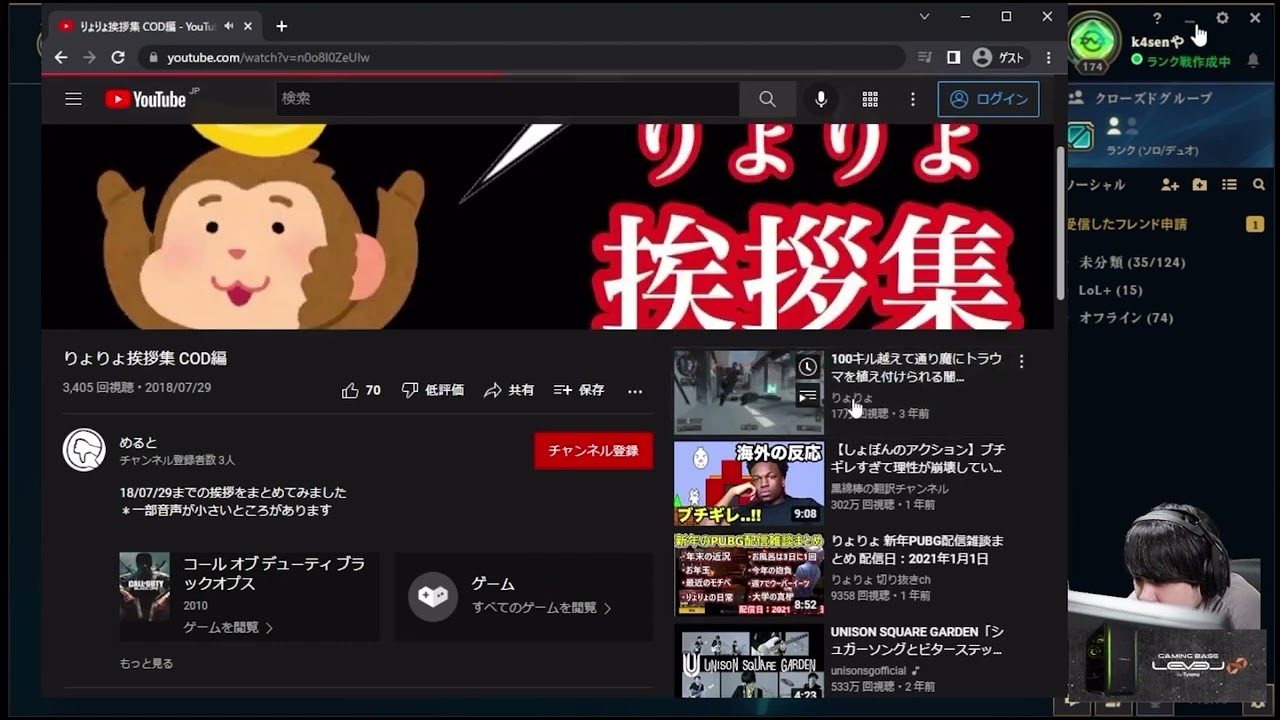This screenshot has height=720, width=1280.
Task: Add friend in LoL social panel
Action: pos(1170,185)
